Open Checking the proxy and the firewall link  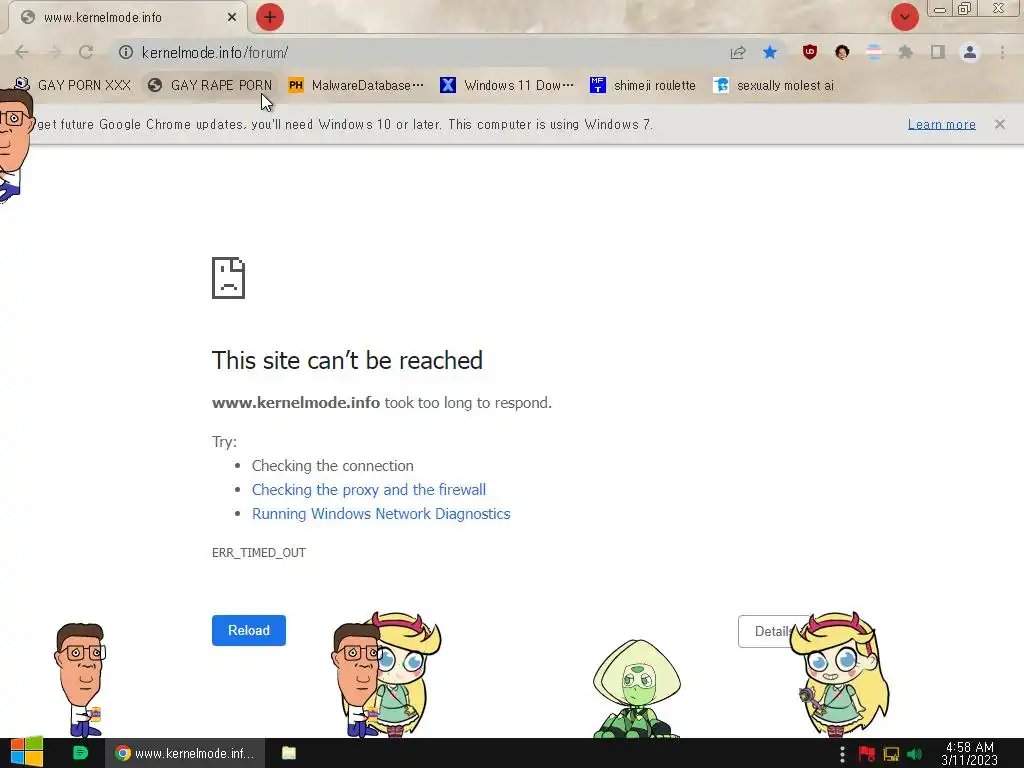369,490
